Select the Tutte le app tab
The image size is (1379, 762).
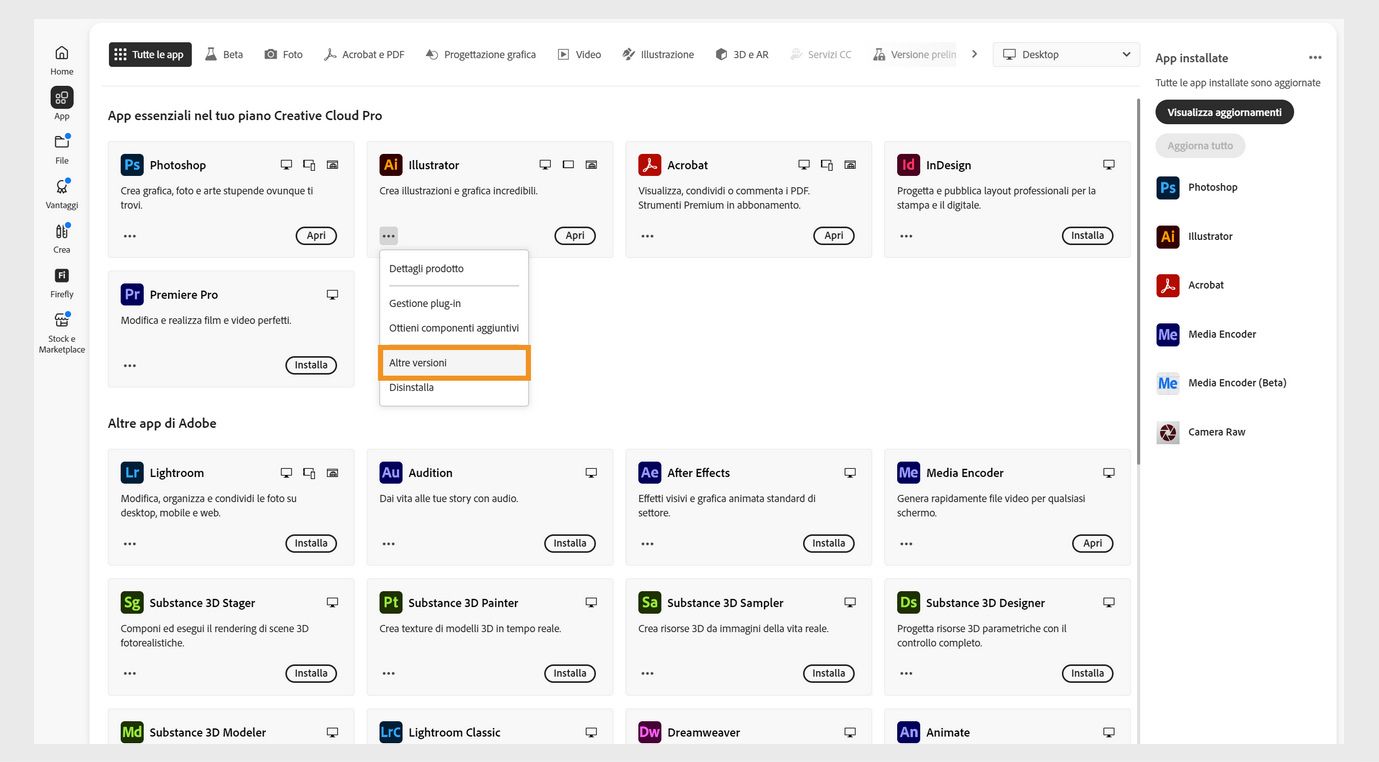(150, 55)
